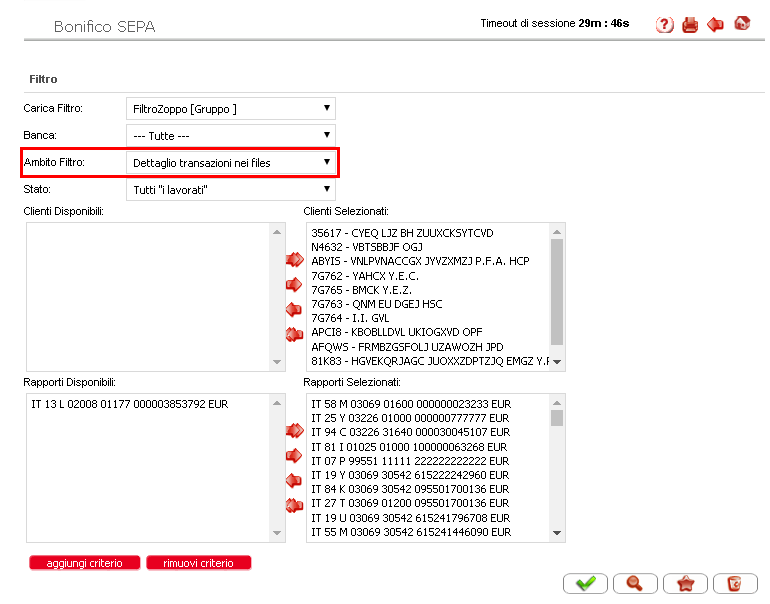Remove one client using single left arrow
Viewport: 770px width, 604px height.
tap(294, 309)
